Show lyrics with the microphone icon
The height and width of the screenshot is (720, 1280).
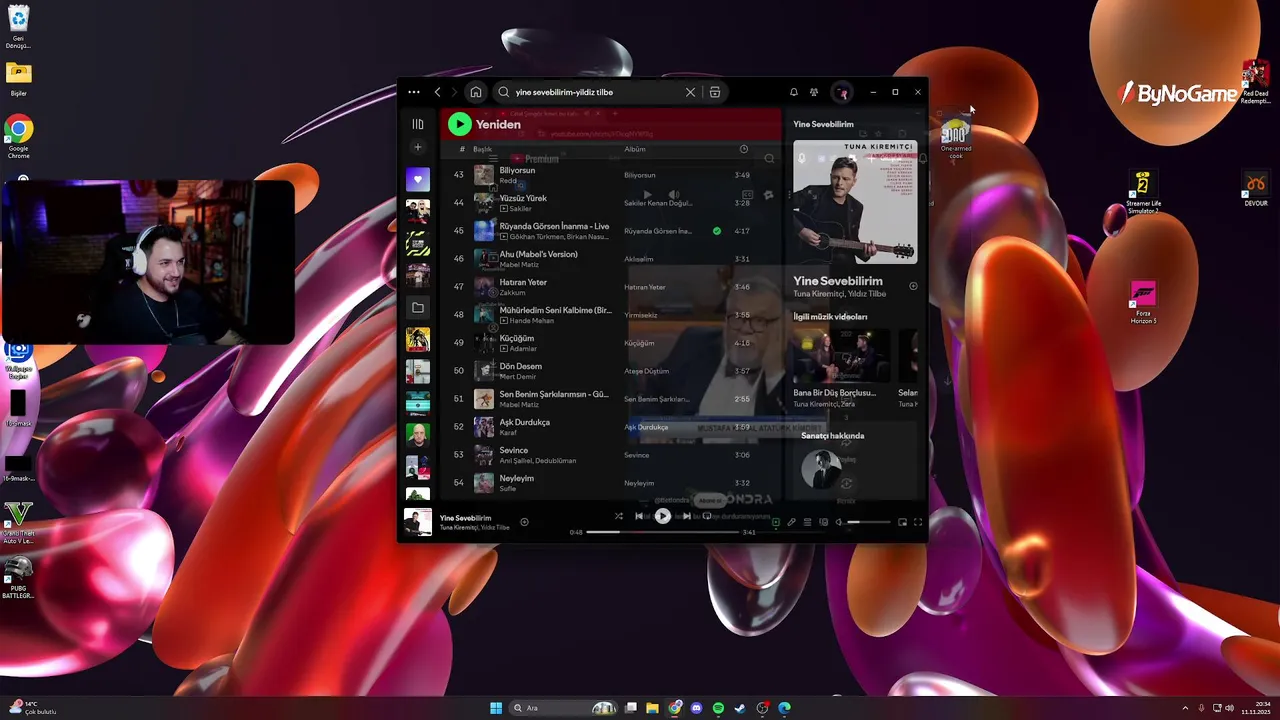(791, 522)
